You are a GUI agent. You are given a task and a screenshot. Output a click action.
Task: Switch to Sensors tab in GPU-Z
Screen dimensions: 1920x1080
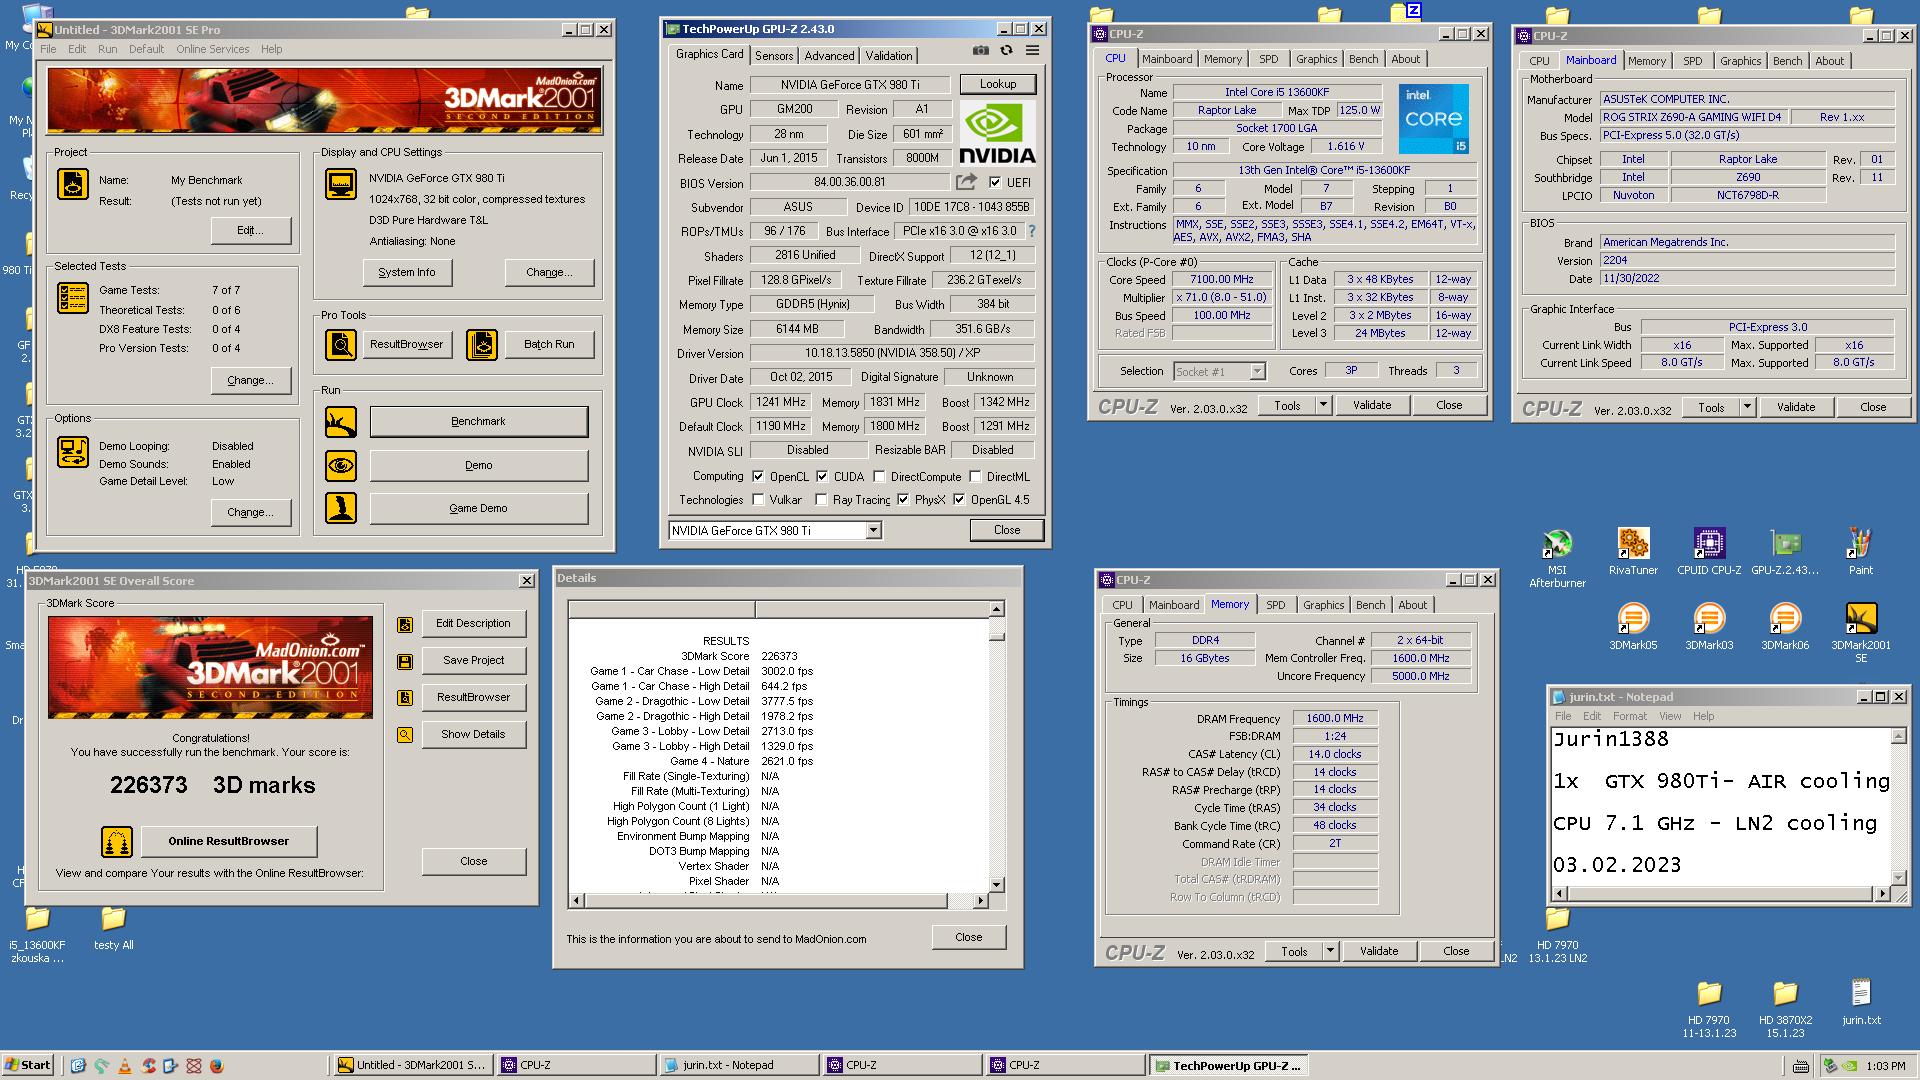pos(774,56)
